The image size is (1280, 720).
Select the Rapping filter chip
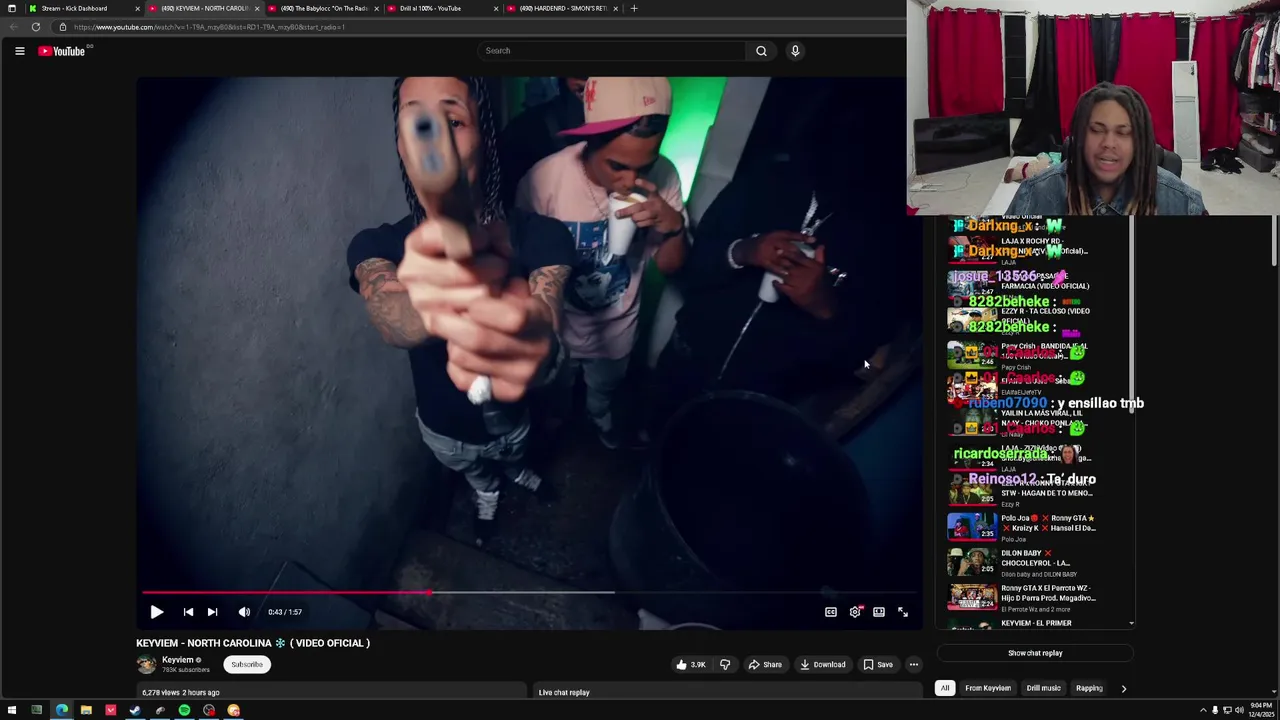pyautogui.click(x=1089, y=688)
